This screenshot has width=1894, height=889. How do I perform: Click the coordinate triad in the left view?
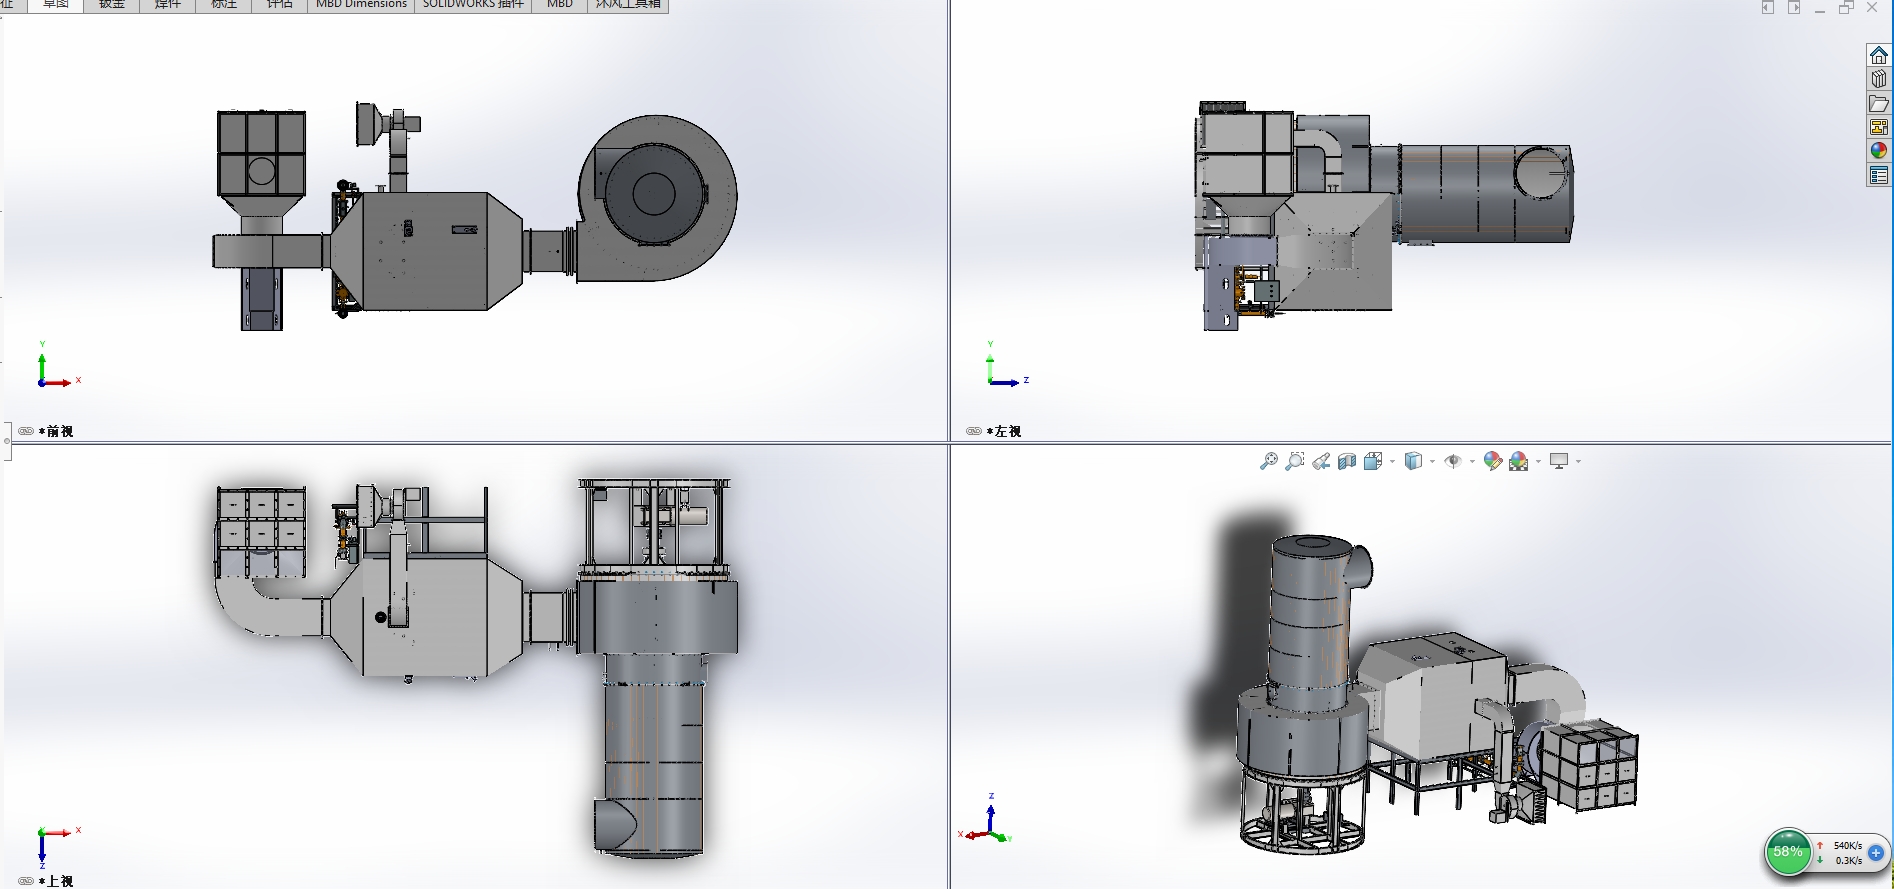tap(1006, 366)
